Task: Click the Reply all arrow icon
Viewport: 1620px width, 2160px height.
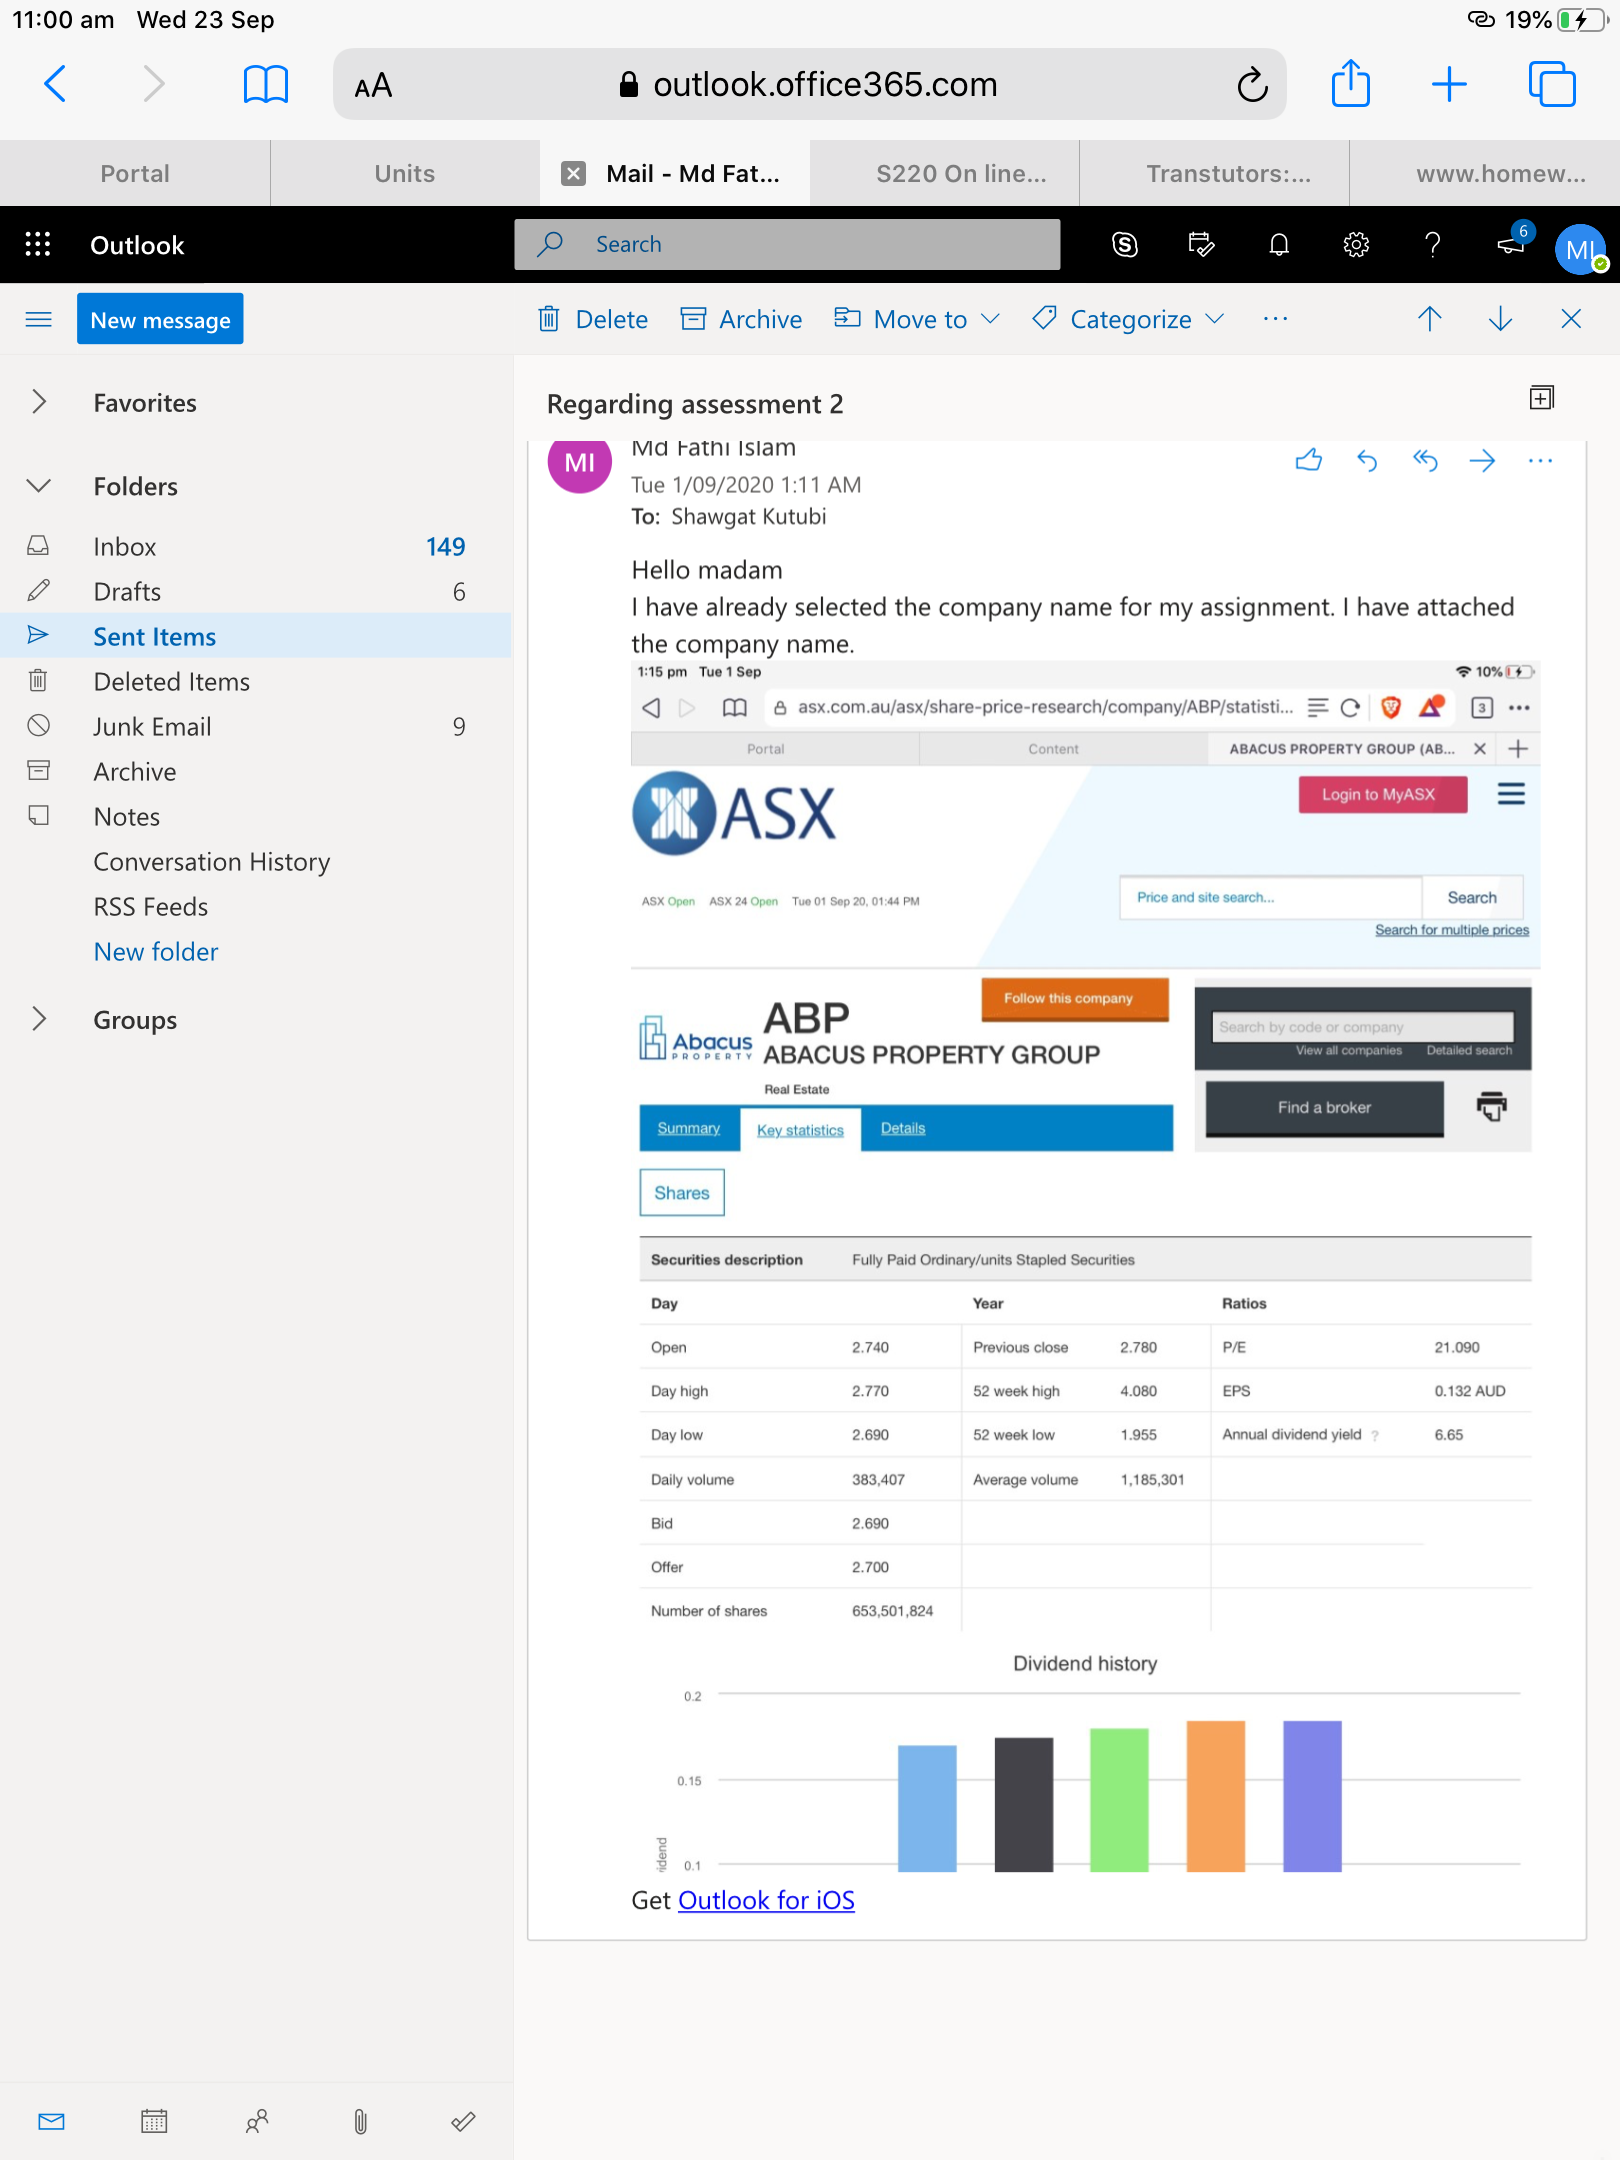Action: (1425, 460)
